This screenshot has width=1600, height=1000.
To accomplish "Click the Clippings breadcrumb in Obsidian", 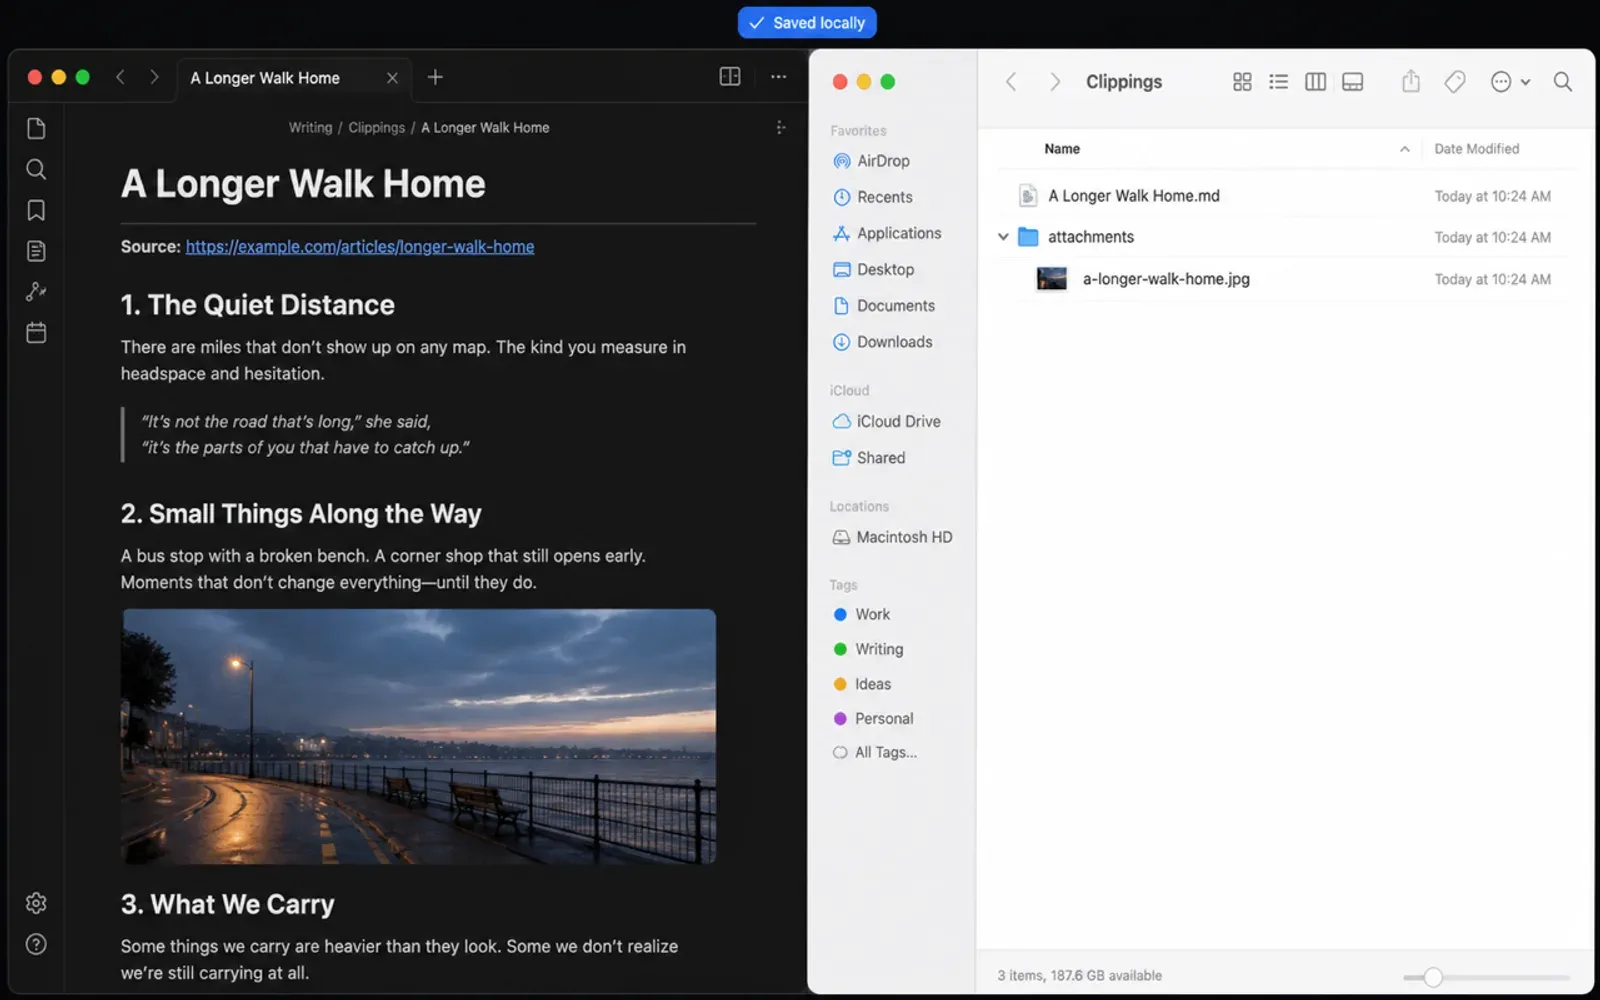I will [x=376, y=127].
